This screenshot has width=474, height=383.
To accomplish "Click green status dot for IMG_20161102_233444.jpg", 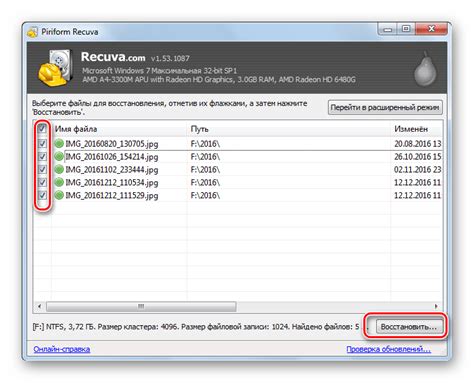I will [x=59, y=170].
